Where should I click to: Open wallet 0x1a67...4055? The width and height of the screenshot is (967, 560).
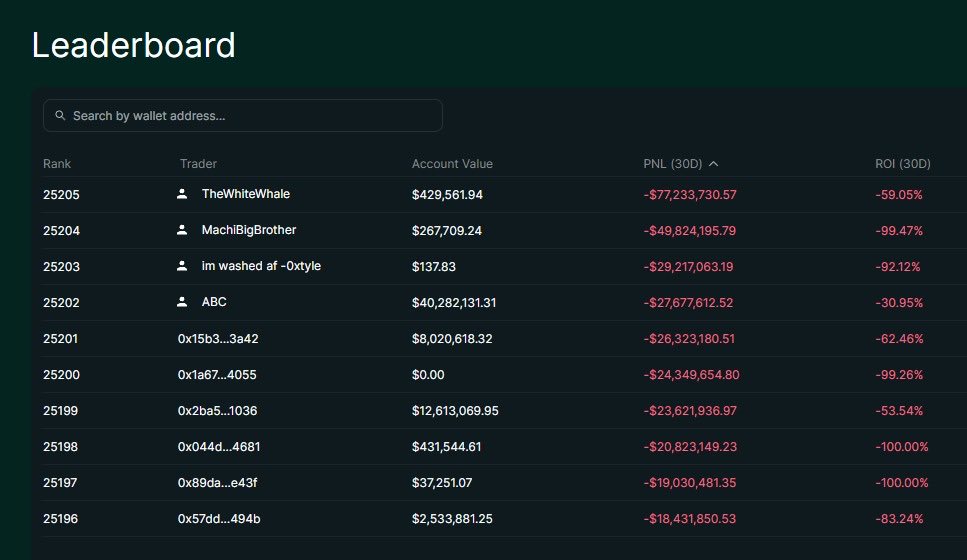(x=217, y=374)
